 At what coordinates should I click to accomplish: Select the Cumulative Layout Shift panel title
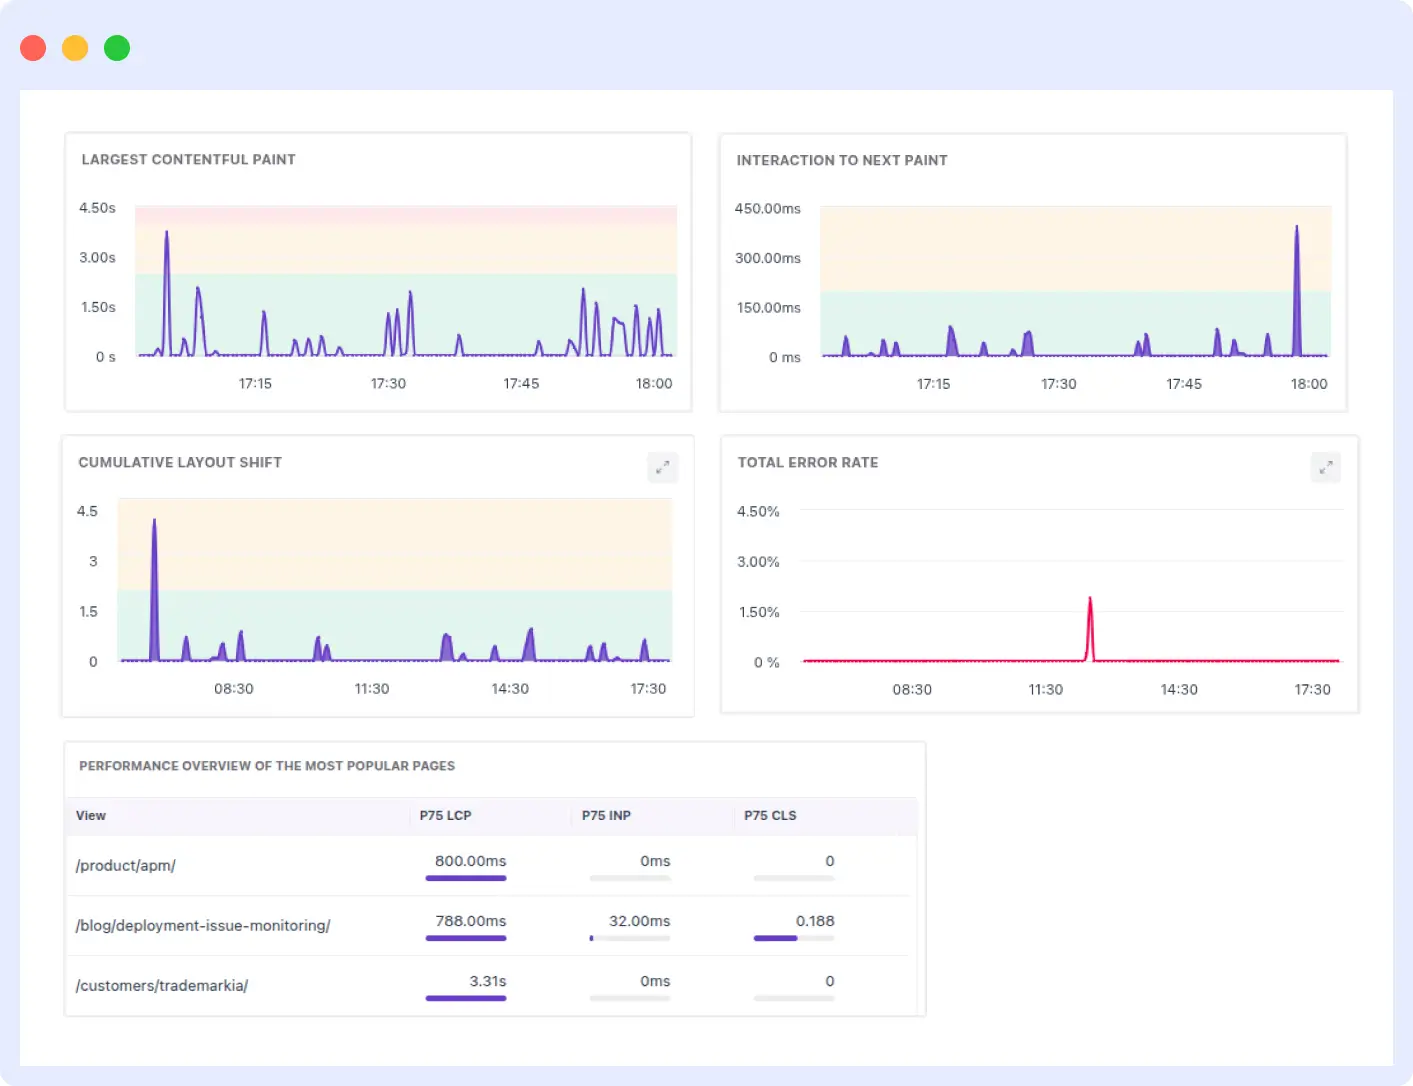pyautogui.click(x=180, y=462)
